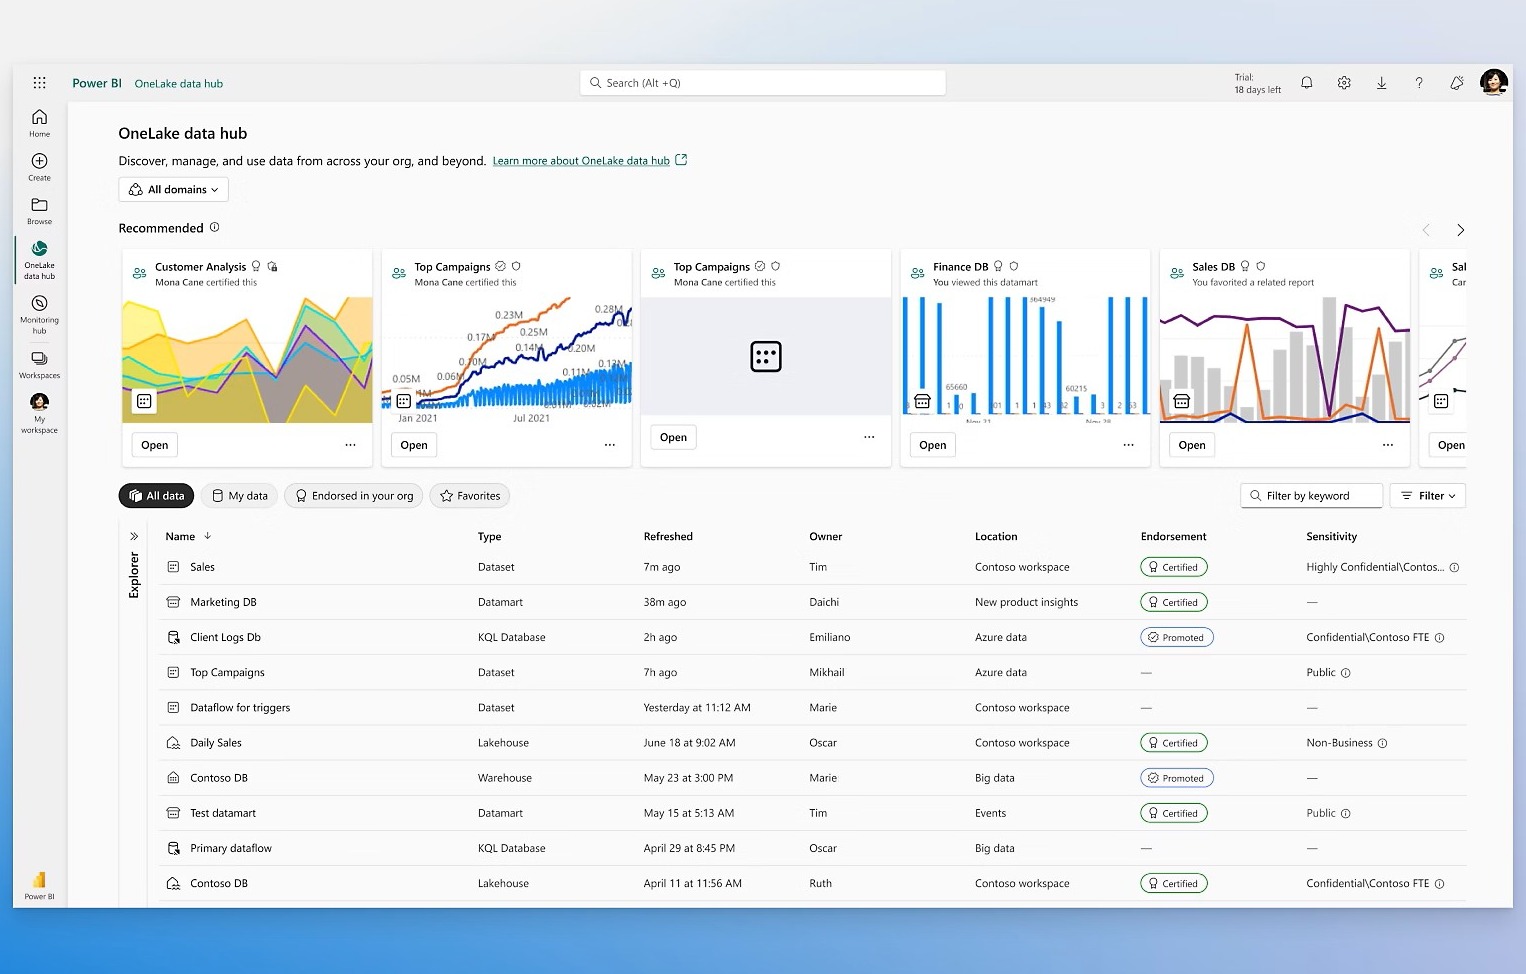Open the Marketing DB datamart

tap(223, 602)
